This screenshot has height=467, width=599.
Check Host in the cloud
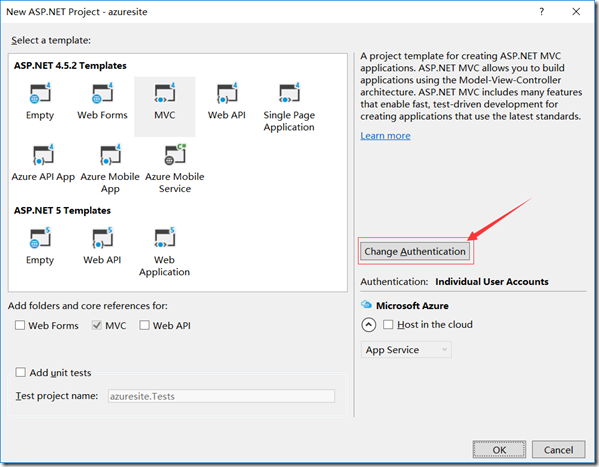[x=388, y=324]
